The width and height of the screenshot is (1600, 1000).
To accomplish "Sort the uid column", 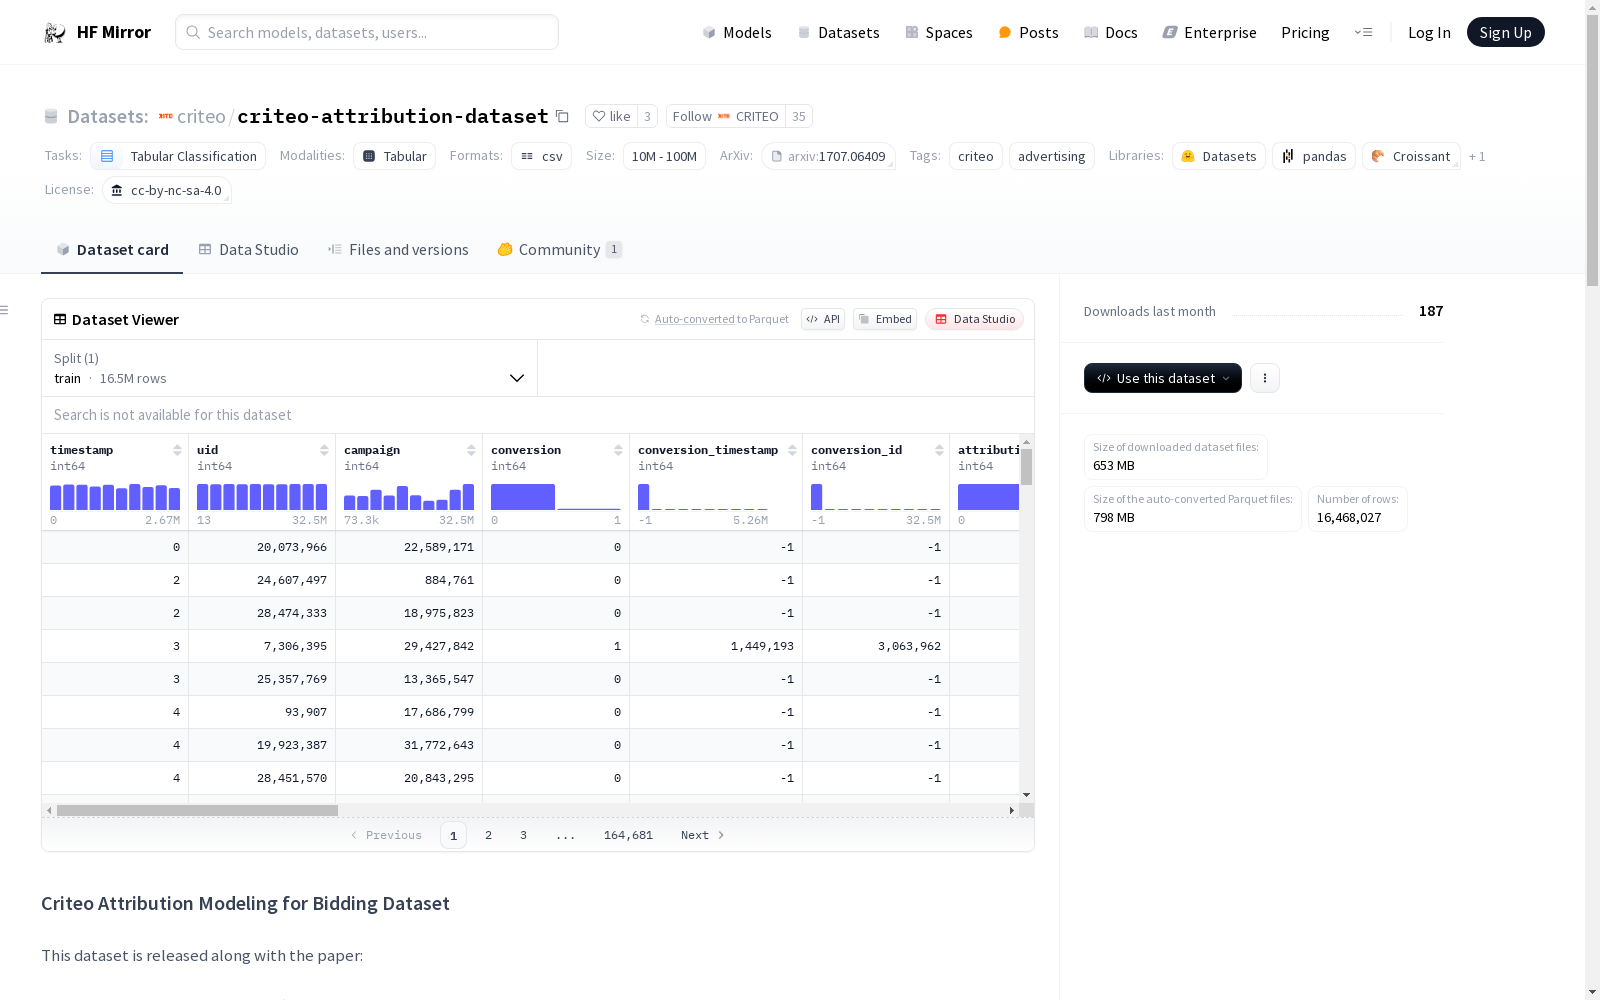I will (324, 450).
